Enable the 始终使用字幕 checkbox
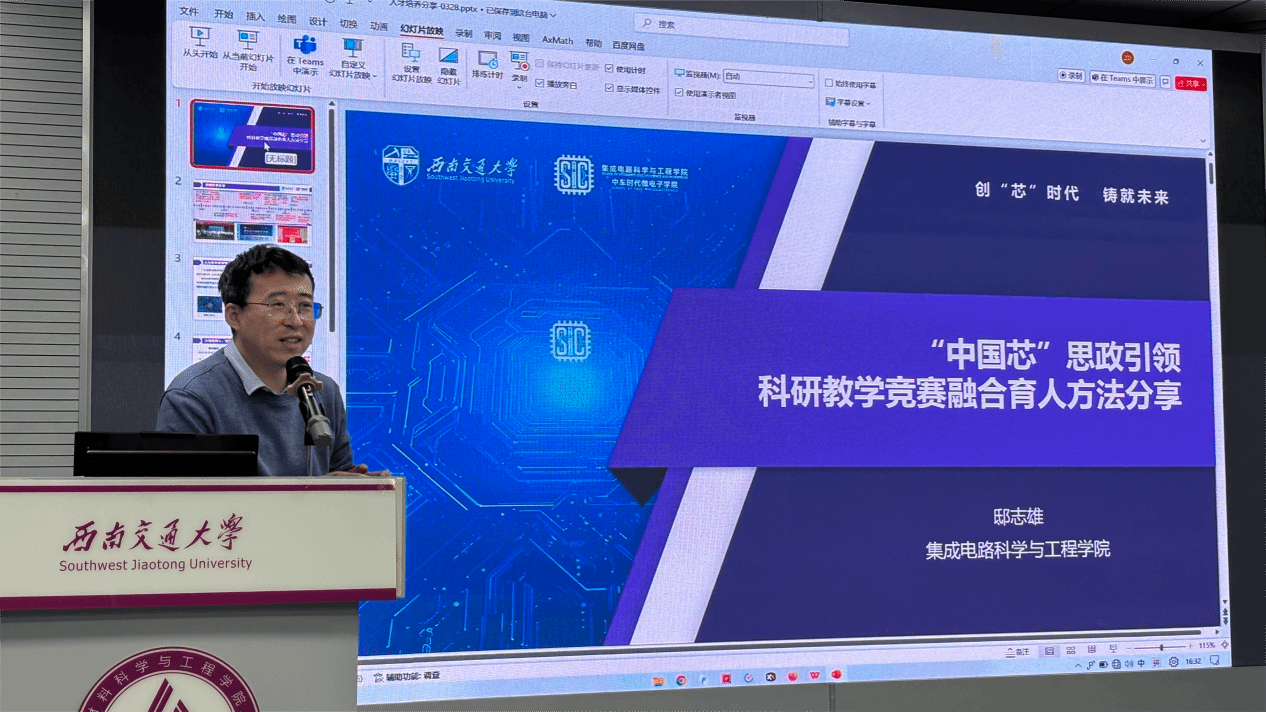The width and height of the screenshot is (1266, 712). coord(829,83)
